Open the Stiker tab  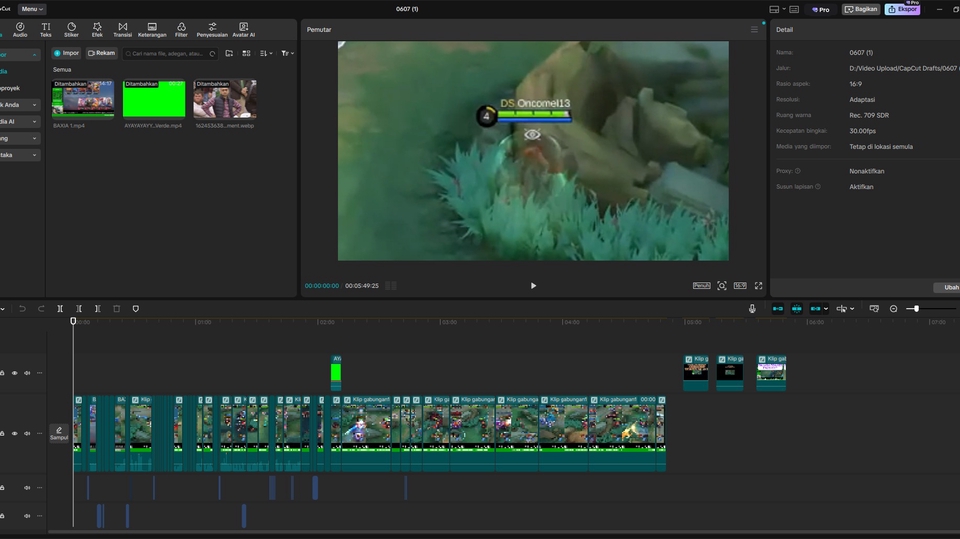tap(71, 29)
